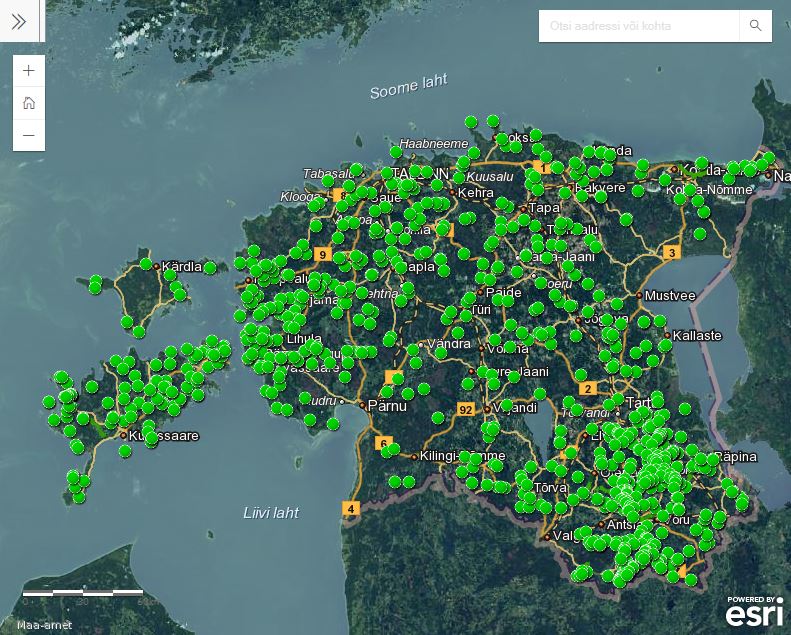Click the Kallaste town label
The width and height of the screenshot is (791, 635).
click(x=698, y=336)
